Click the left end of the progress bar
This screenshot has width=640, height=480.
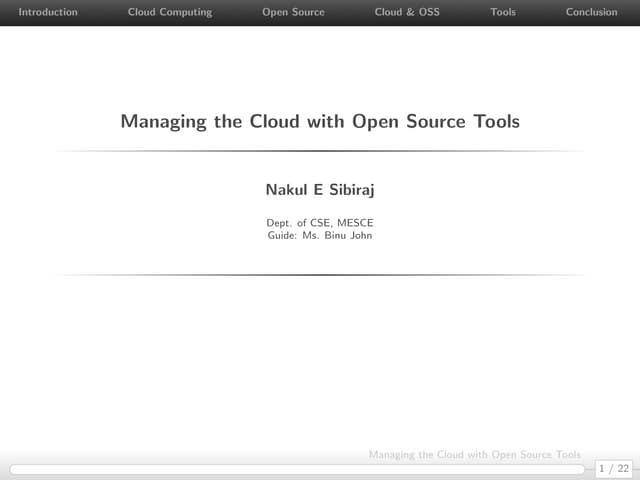click(x=12, y=468)
